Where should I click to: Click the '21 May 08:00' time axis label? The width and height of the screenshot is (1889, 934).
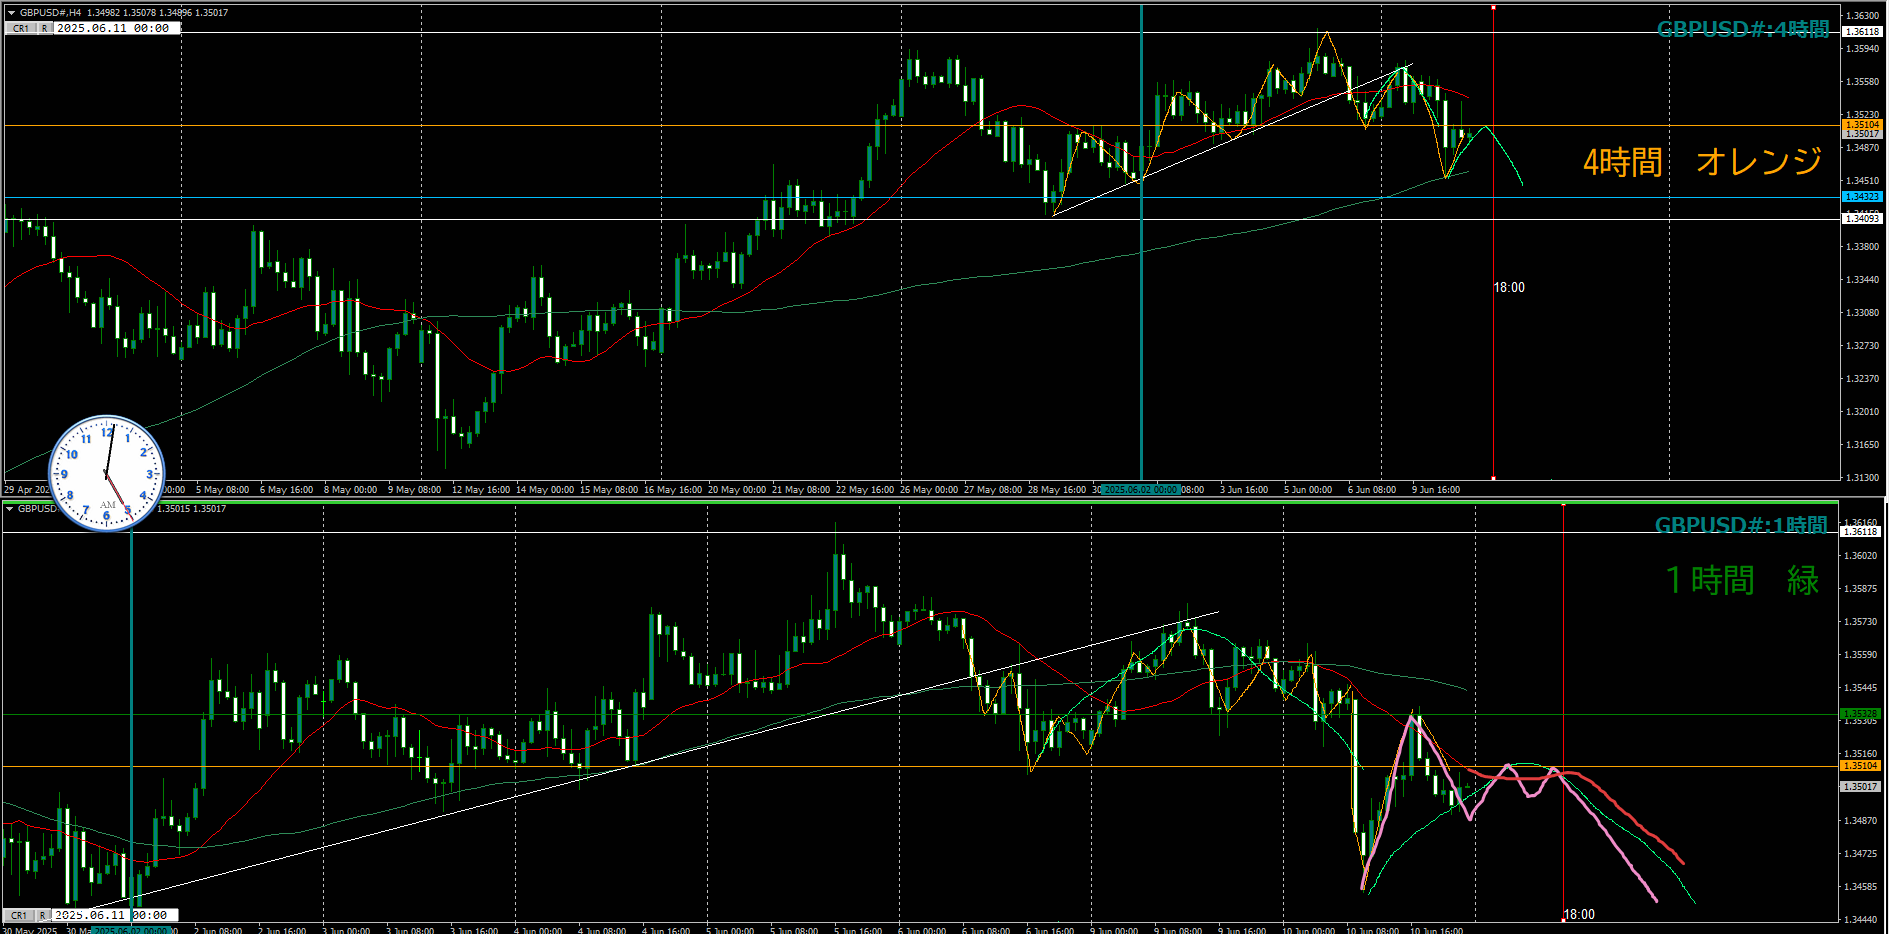[801, 490]
